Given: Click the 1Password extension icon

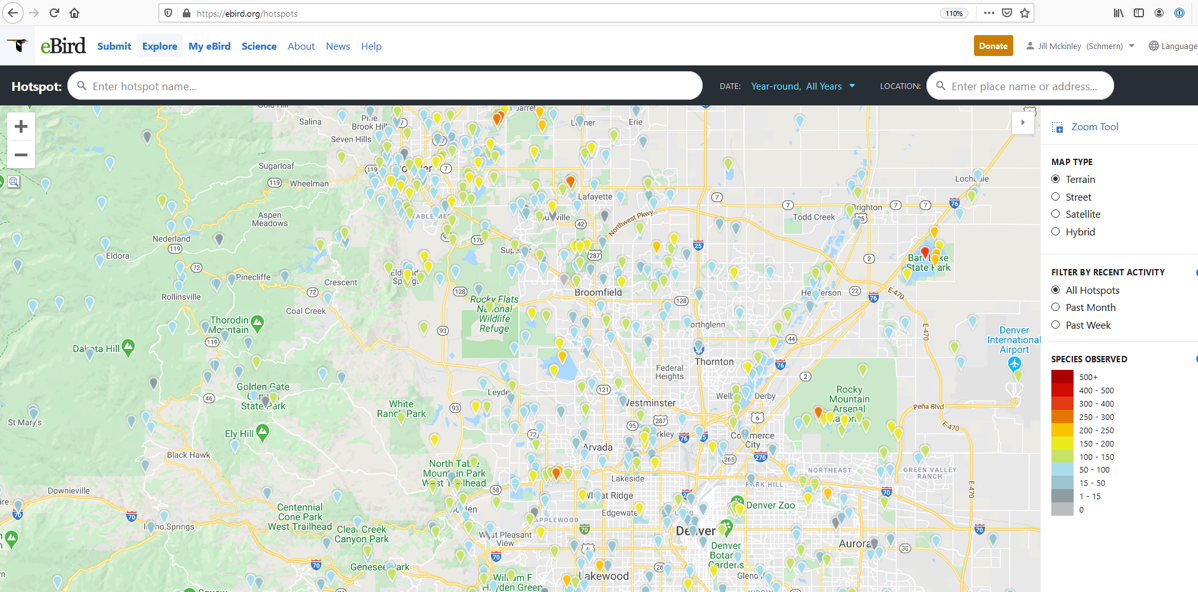Looking at the screenshot, I should click(1180, 13).
